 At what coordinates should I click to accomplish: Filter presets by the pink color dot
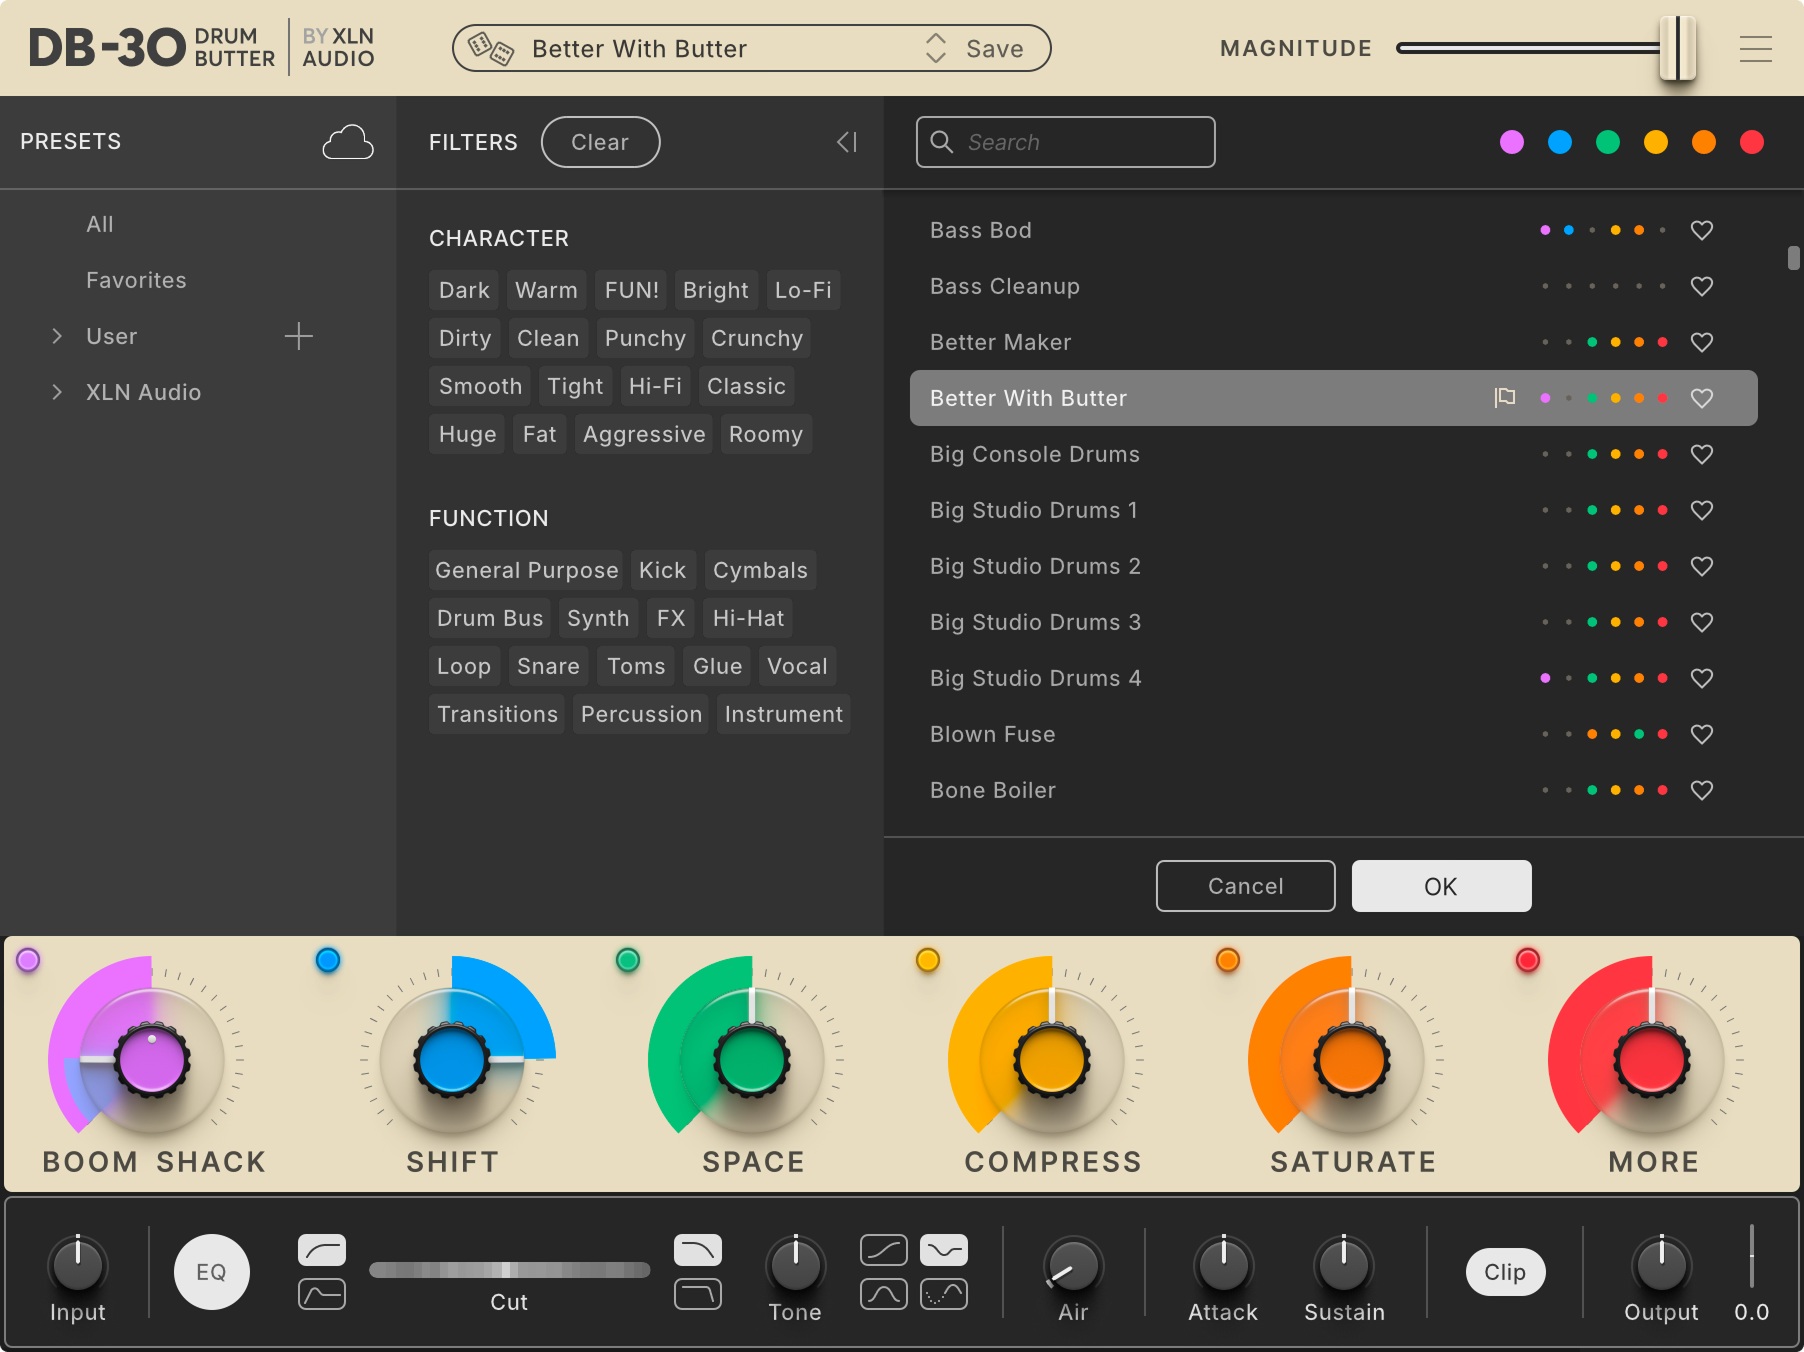pos(1512,142)
